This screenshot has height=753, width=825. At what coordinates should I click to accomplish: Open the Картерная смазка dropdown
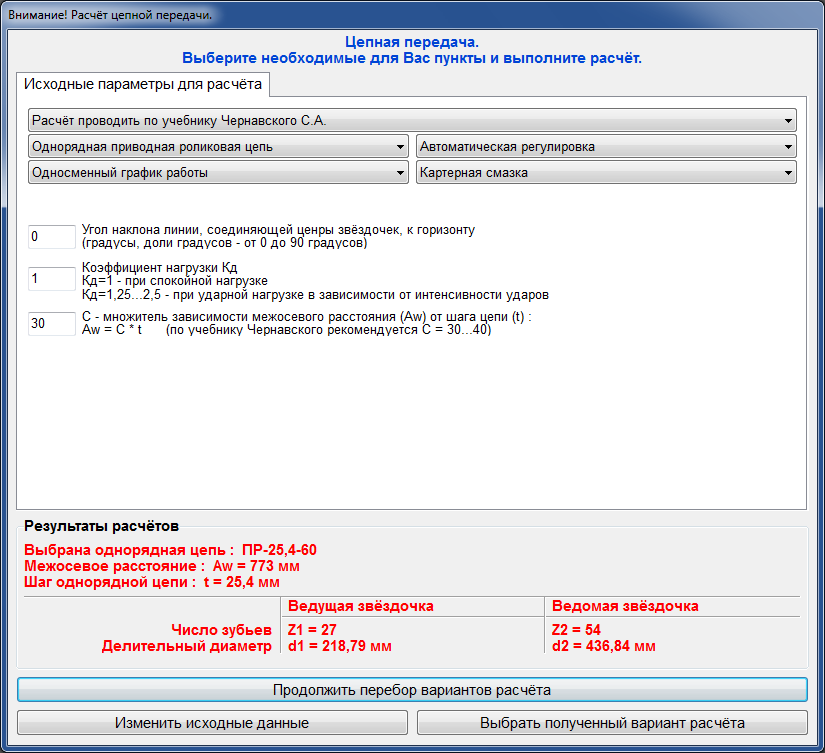(606, 173)
